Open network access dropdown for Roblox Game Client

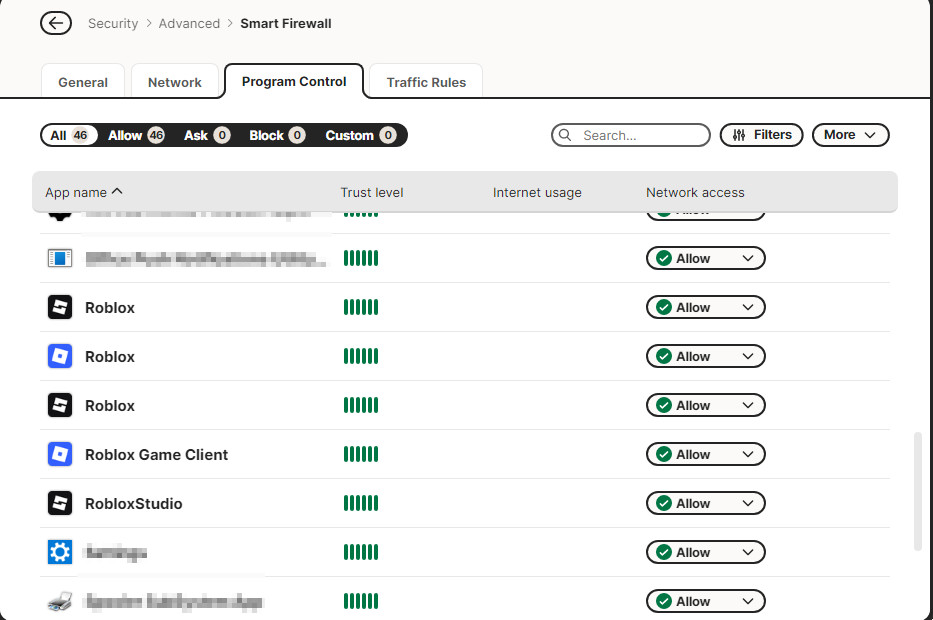pyautogui.click(x=706, y=455)
